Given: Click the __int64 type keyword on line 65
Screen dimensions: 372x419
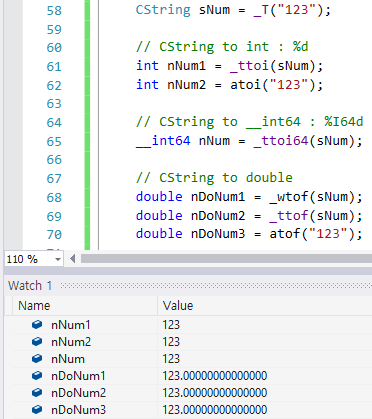Looking at the screenshot, I should click(x=163, y=141).
